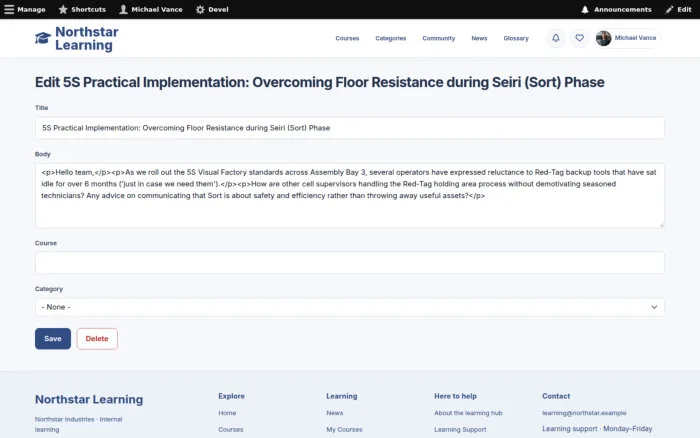
Task: Click the user silhouette icon in admin toolbar
Action: click(123, 9)
